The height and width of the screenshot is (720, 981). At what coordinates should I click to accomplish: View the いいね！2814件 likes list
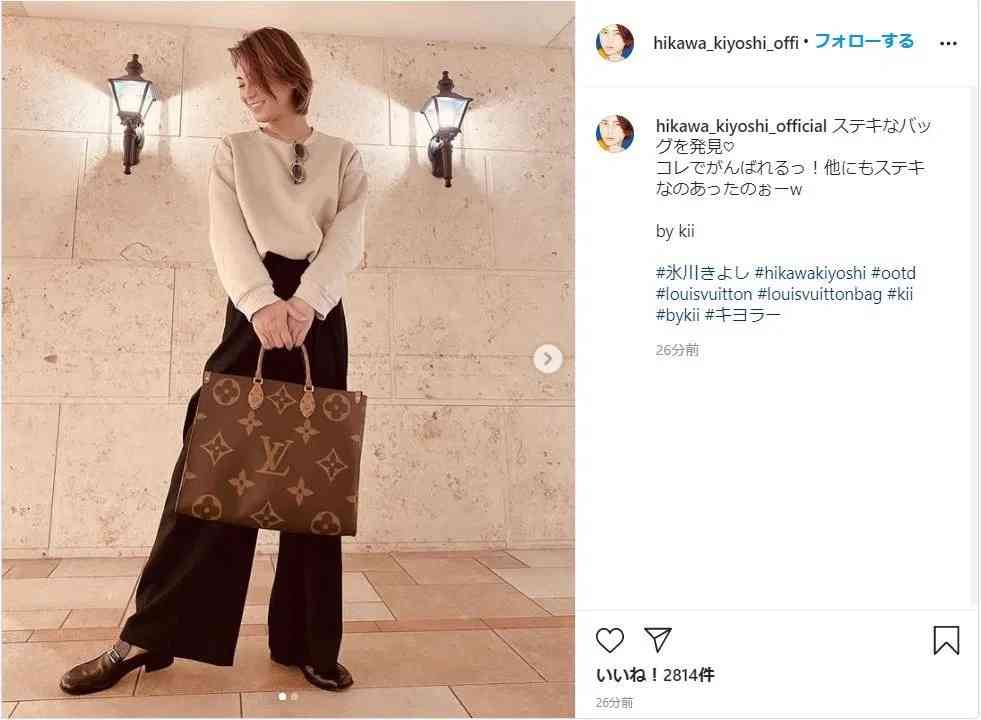coord(654,675)
